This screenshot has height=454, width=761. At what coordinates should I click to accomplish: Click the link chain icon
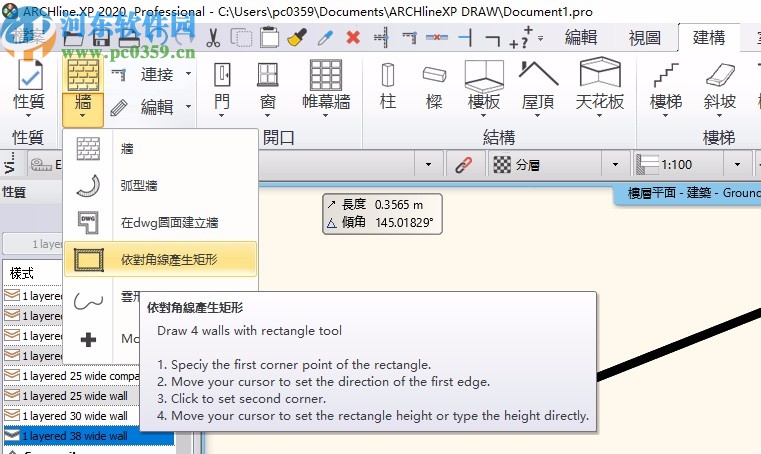pyautogui.click(x=463, y=165)
